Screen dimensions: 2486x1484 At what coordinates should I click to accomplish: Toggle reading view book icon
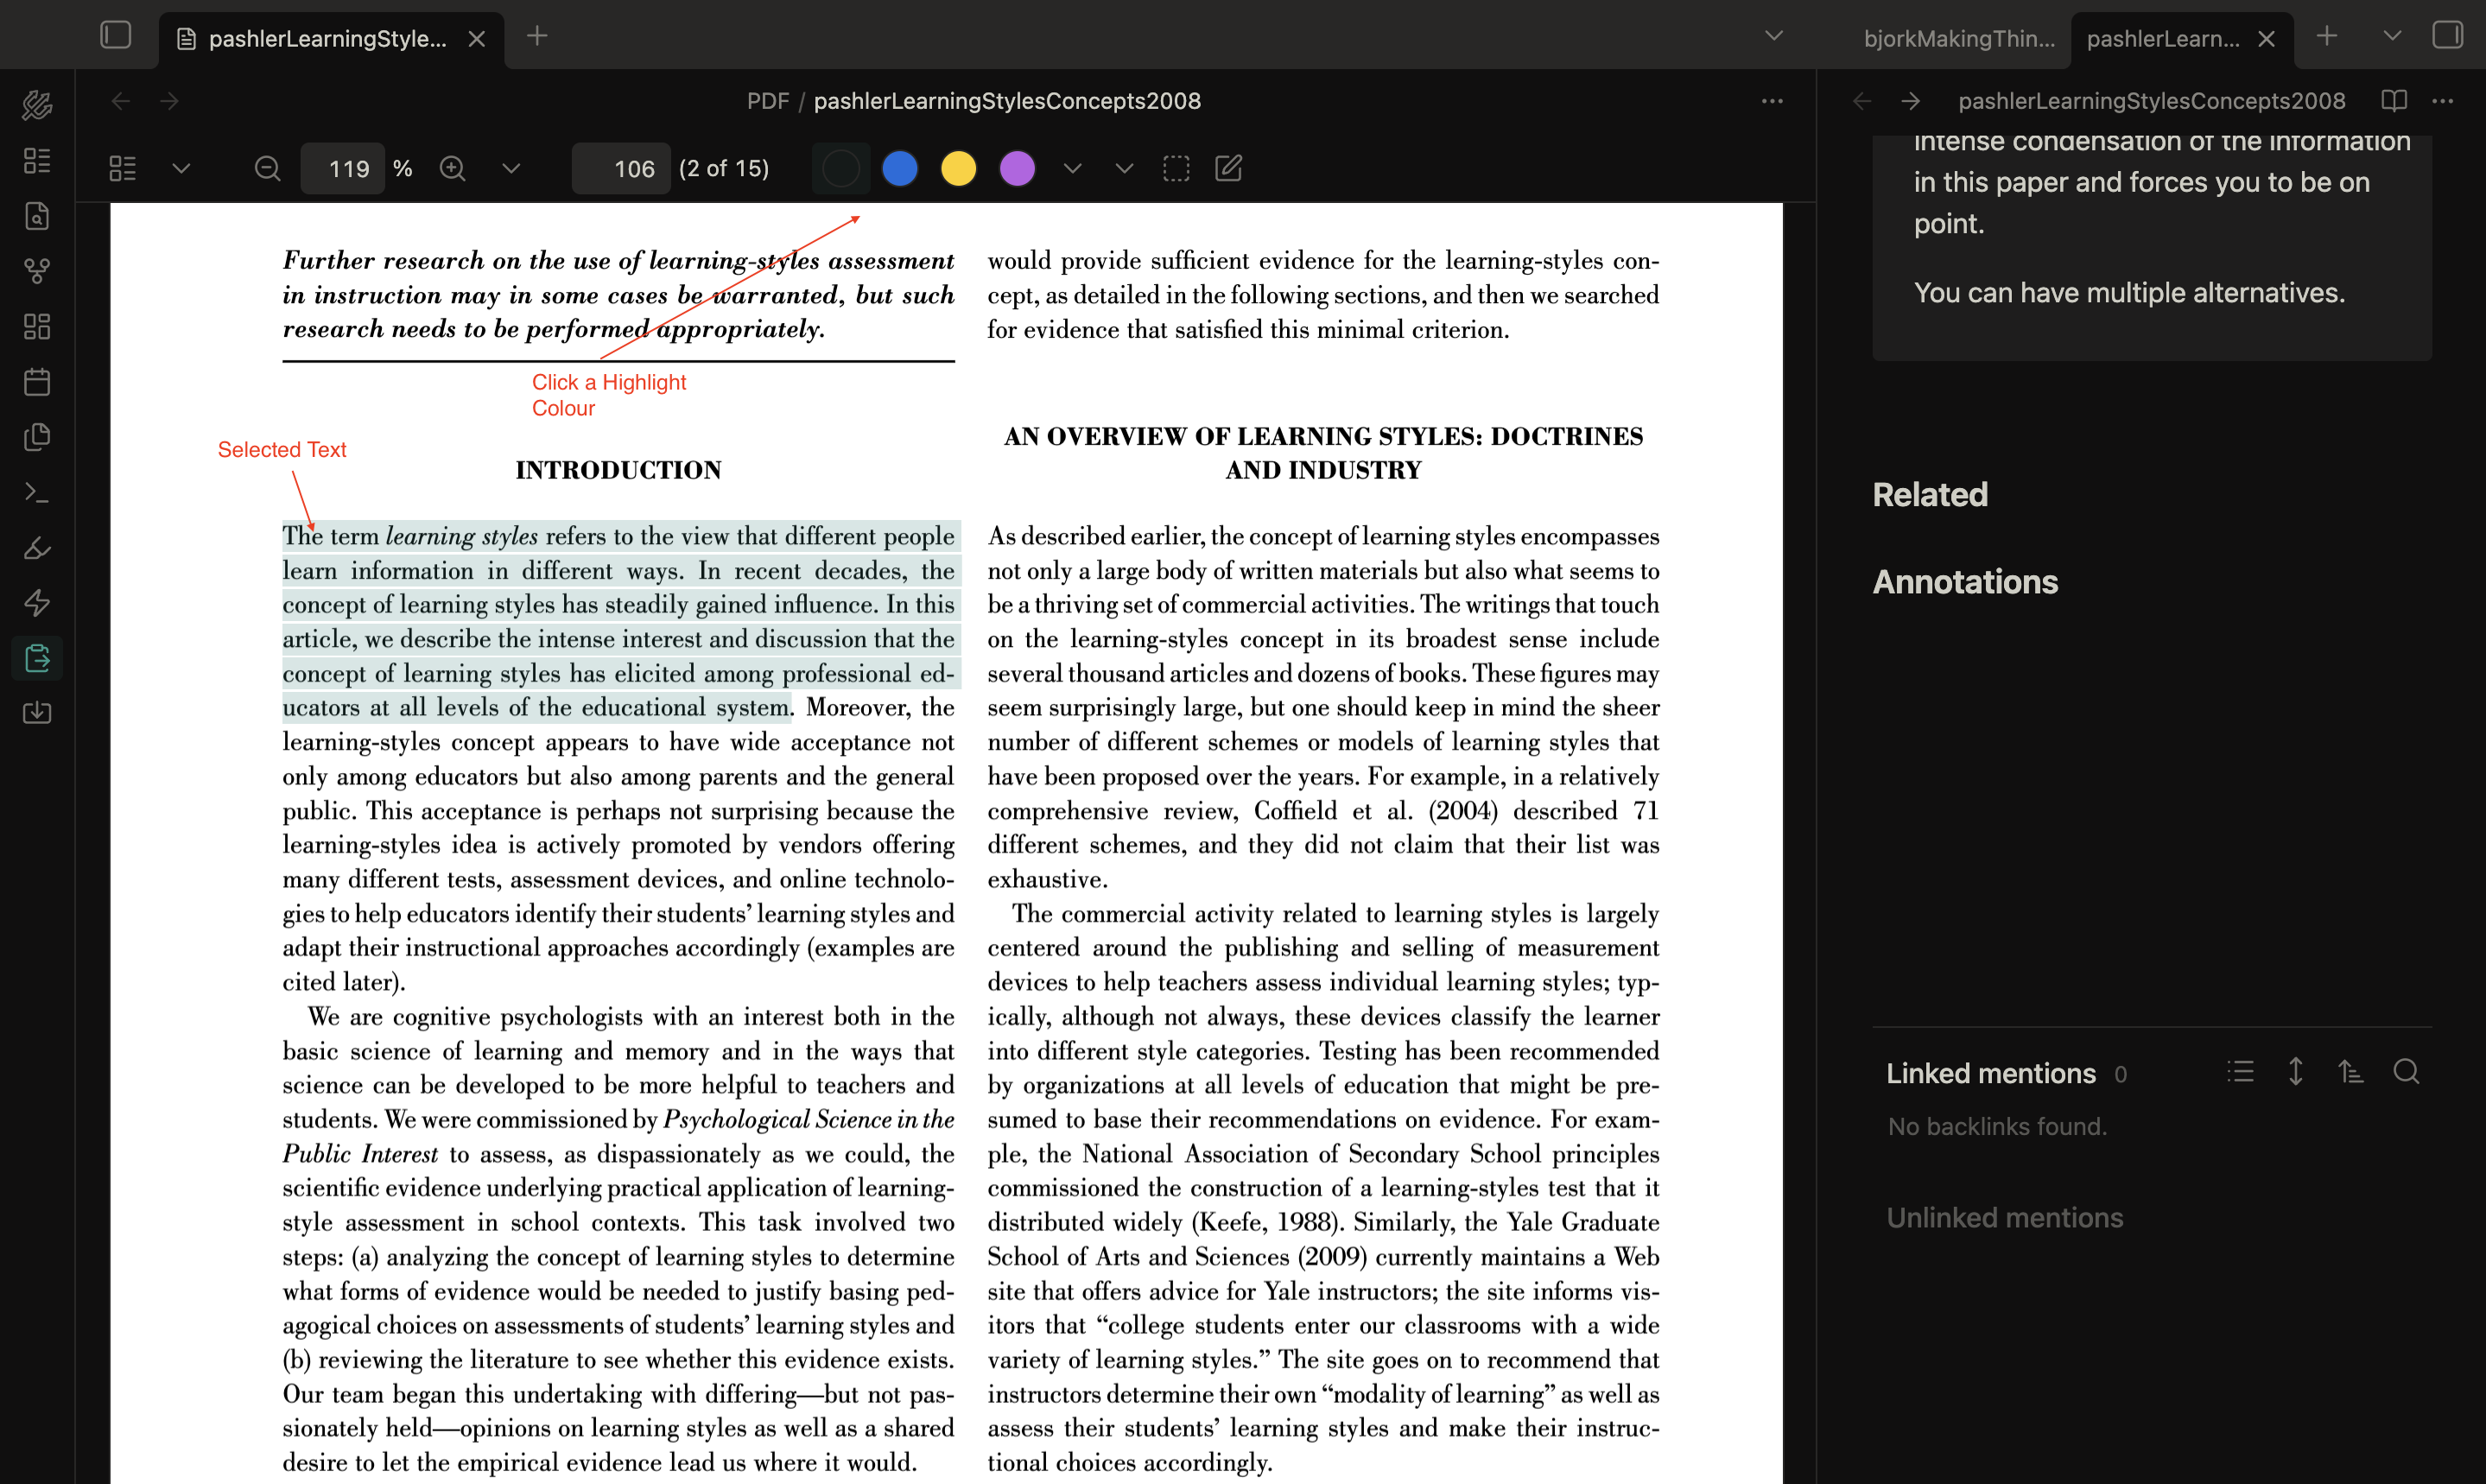point(2393,101)
